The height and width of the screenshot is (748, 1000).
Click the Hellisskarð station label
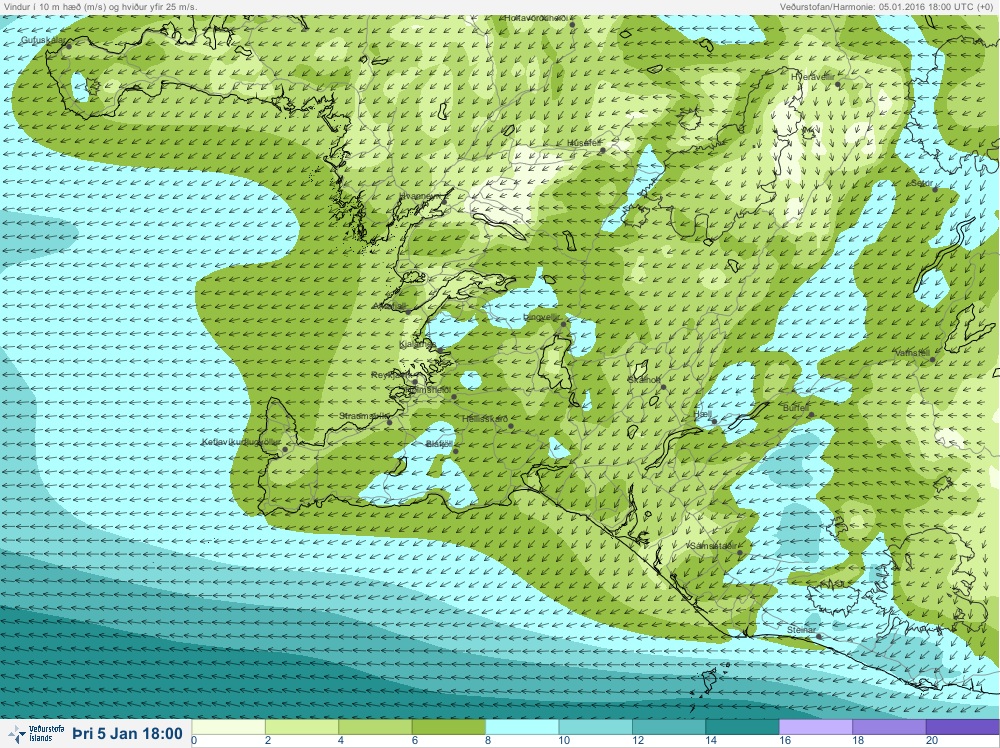(485, 420)
